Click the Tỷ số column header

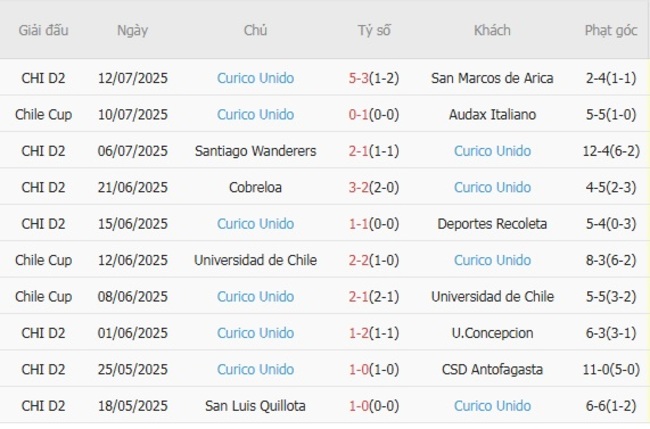coord(374,30)
